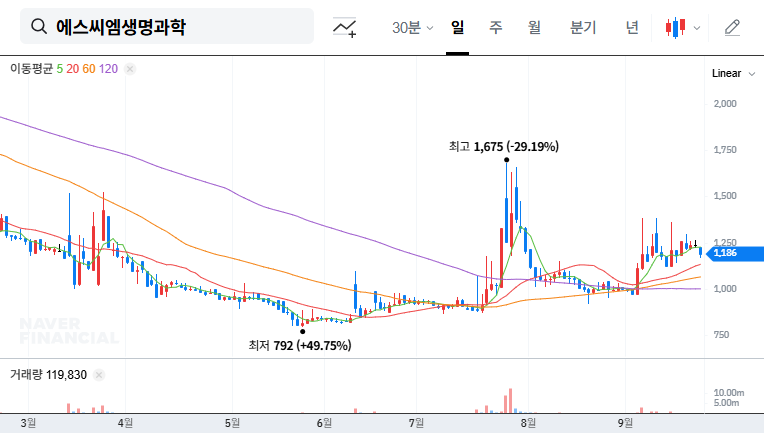Click the 에스씨엠생명과학 search field
The width and height of the screenshot is (764, 433).
(167, 26)
